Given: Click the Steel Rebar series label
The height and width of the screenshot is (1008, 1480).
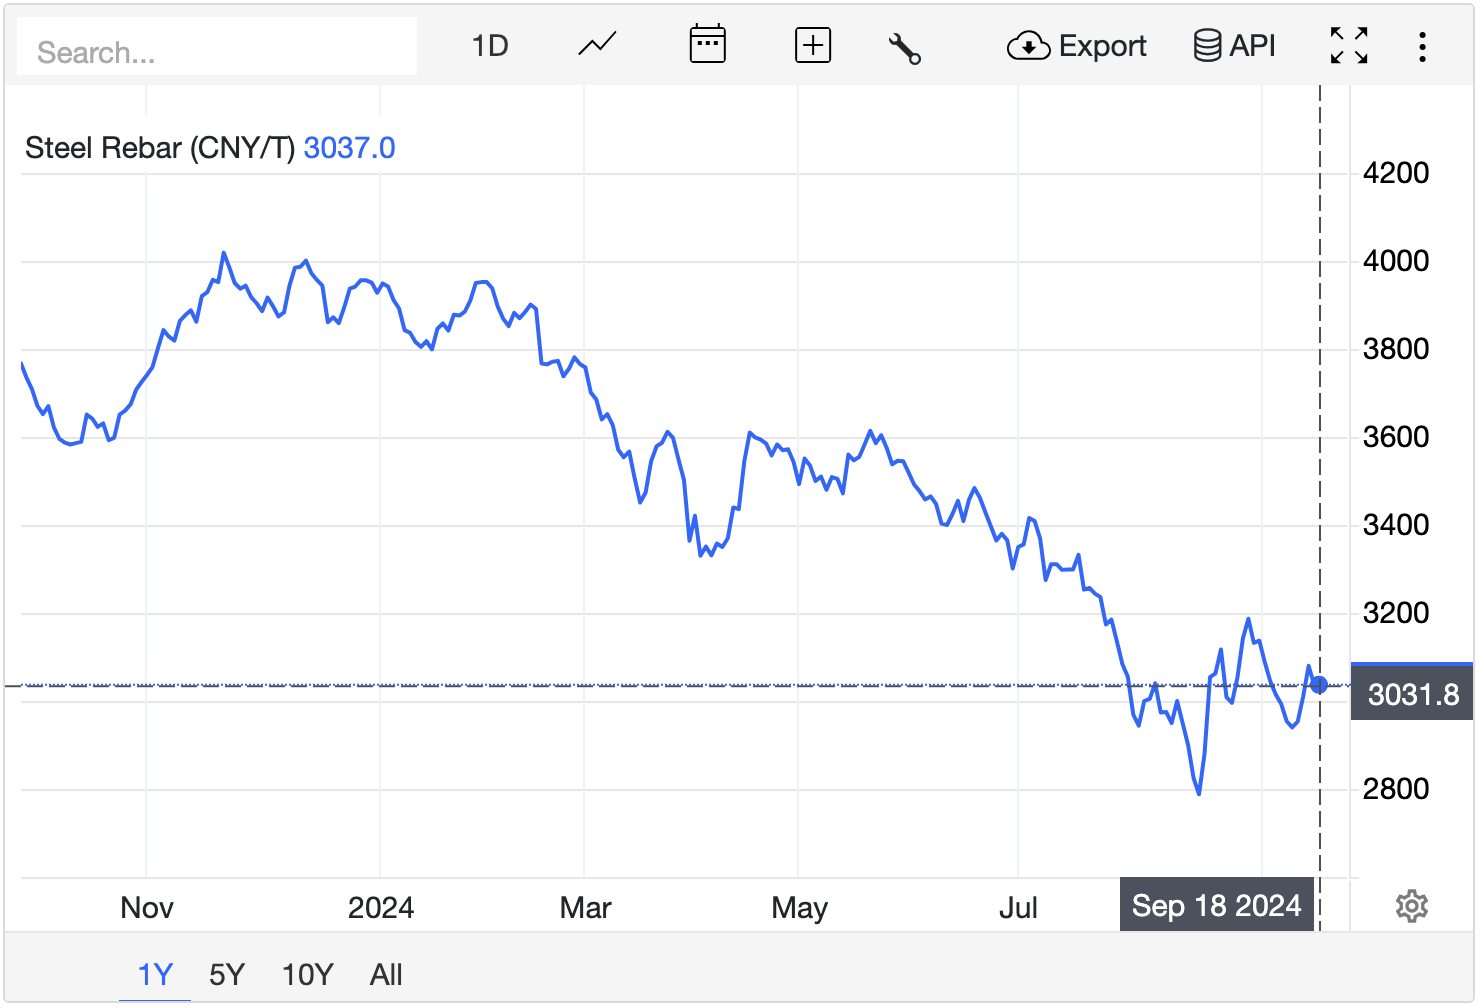Looking at the screenshot, I should (x=159, y=148).
